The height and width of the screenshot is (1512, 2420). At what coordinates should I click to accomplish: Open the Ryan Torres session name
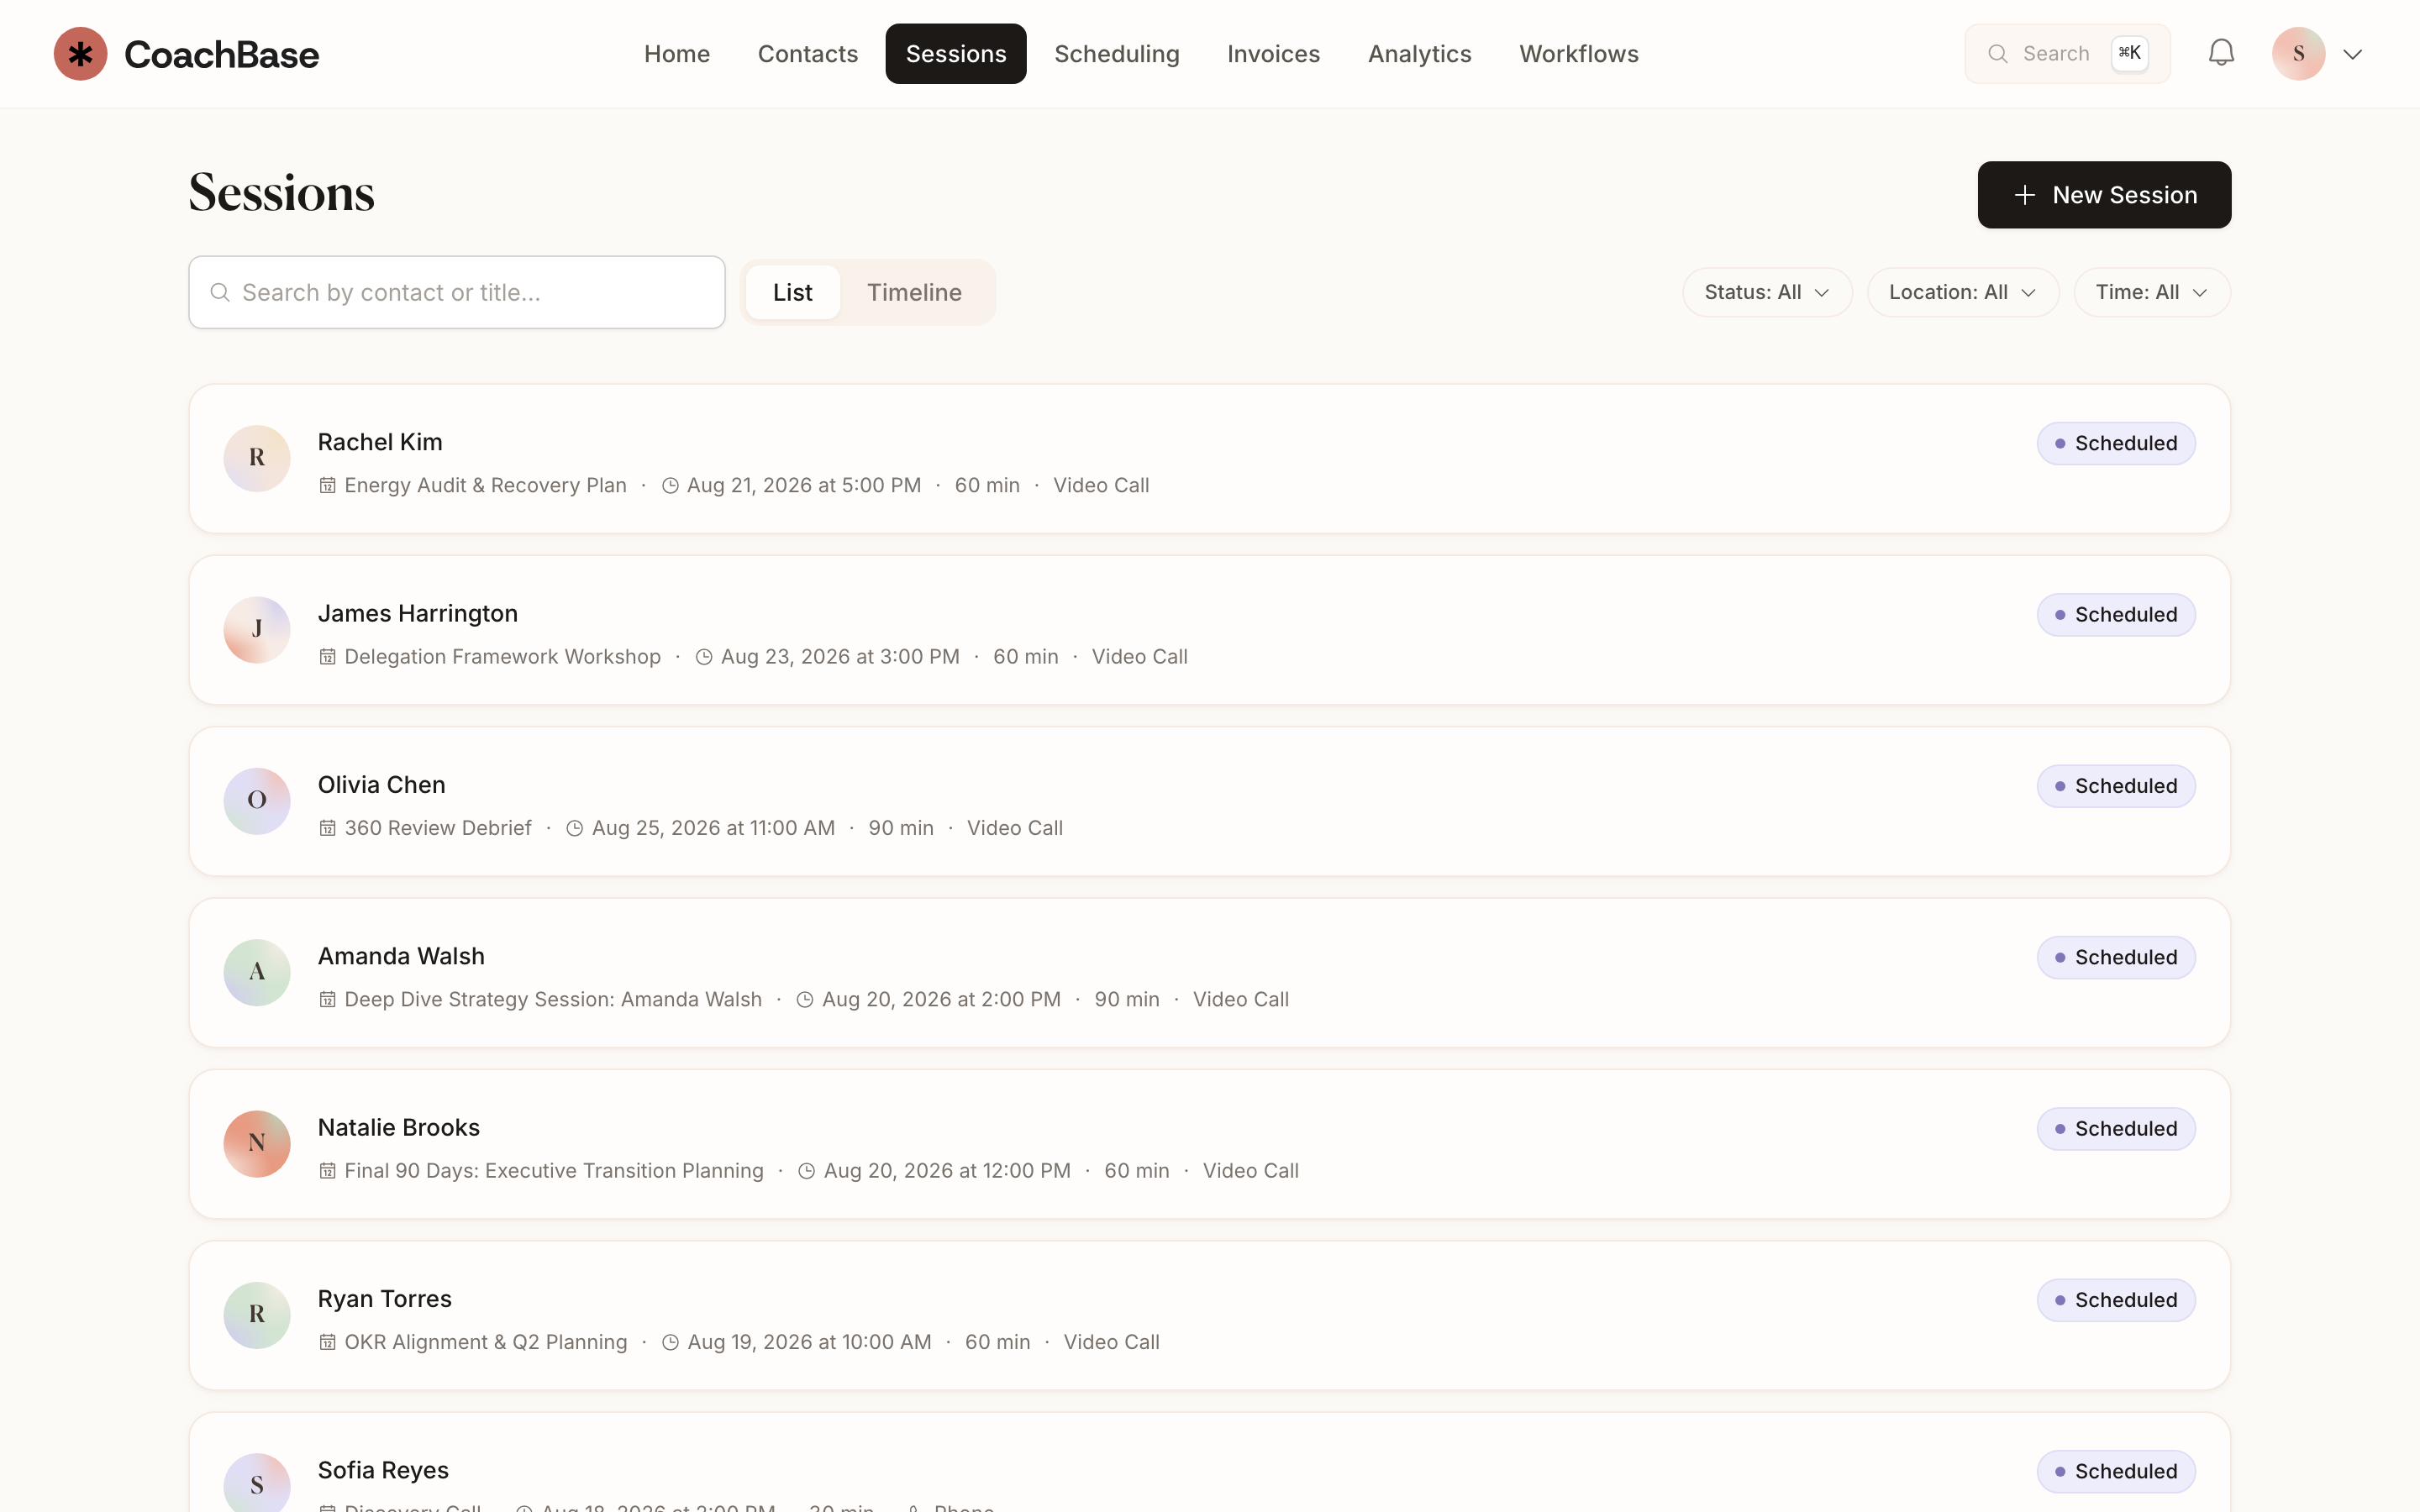385,1299
